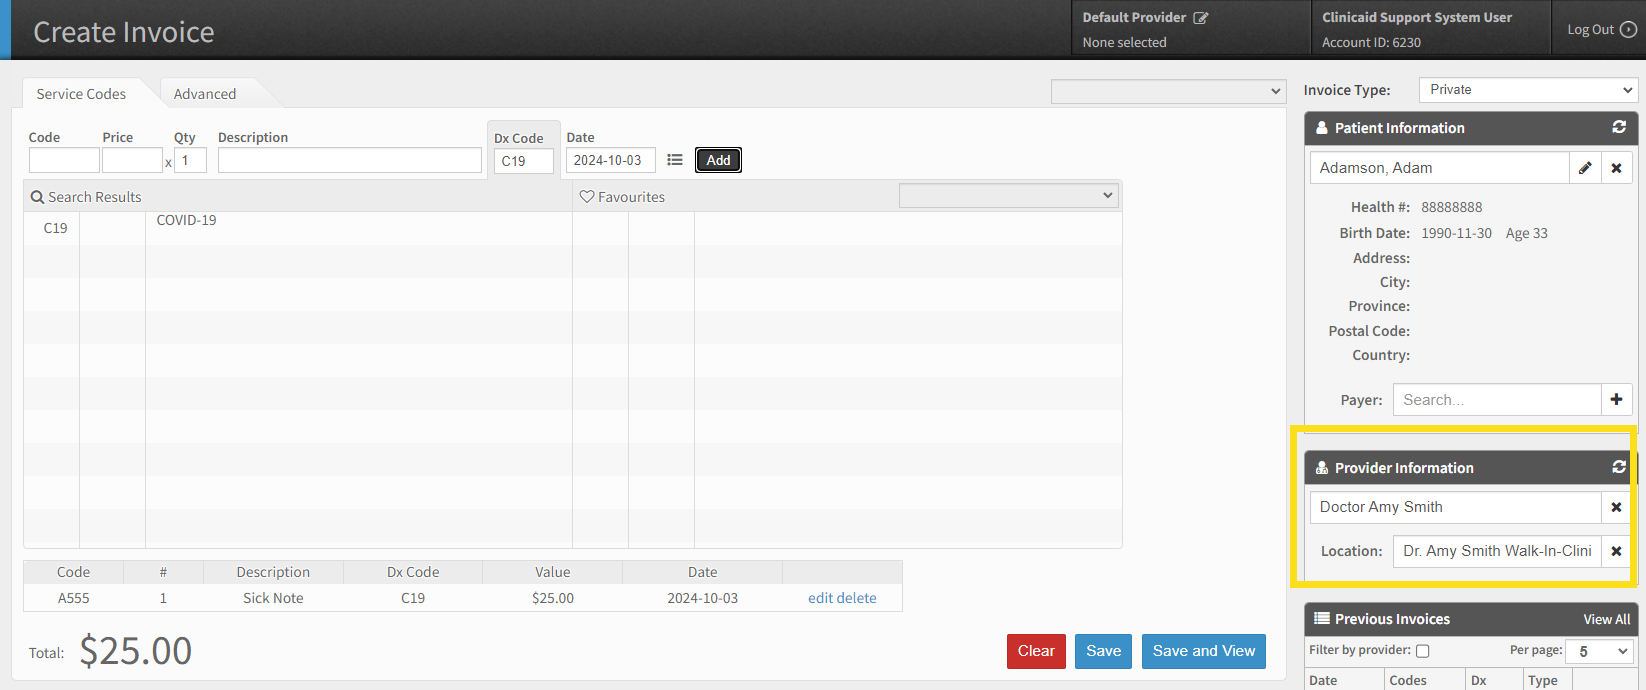
Task: Click Log Out
Action: 1590,30
